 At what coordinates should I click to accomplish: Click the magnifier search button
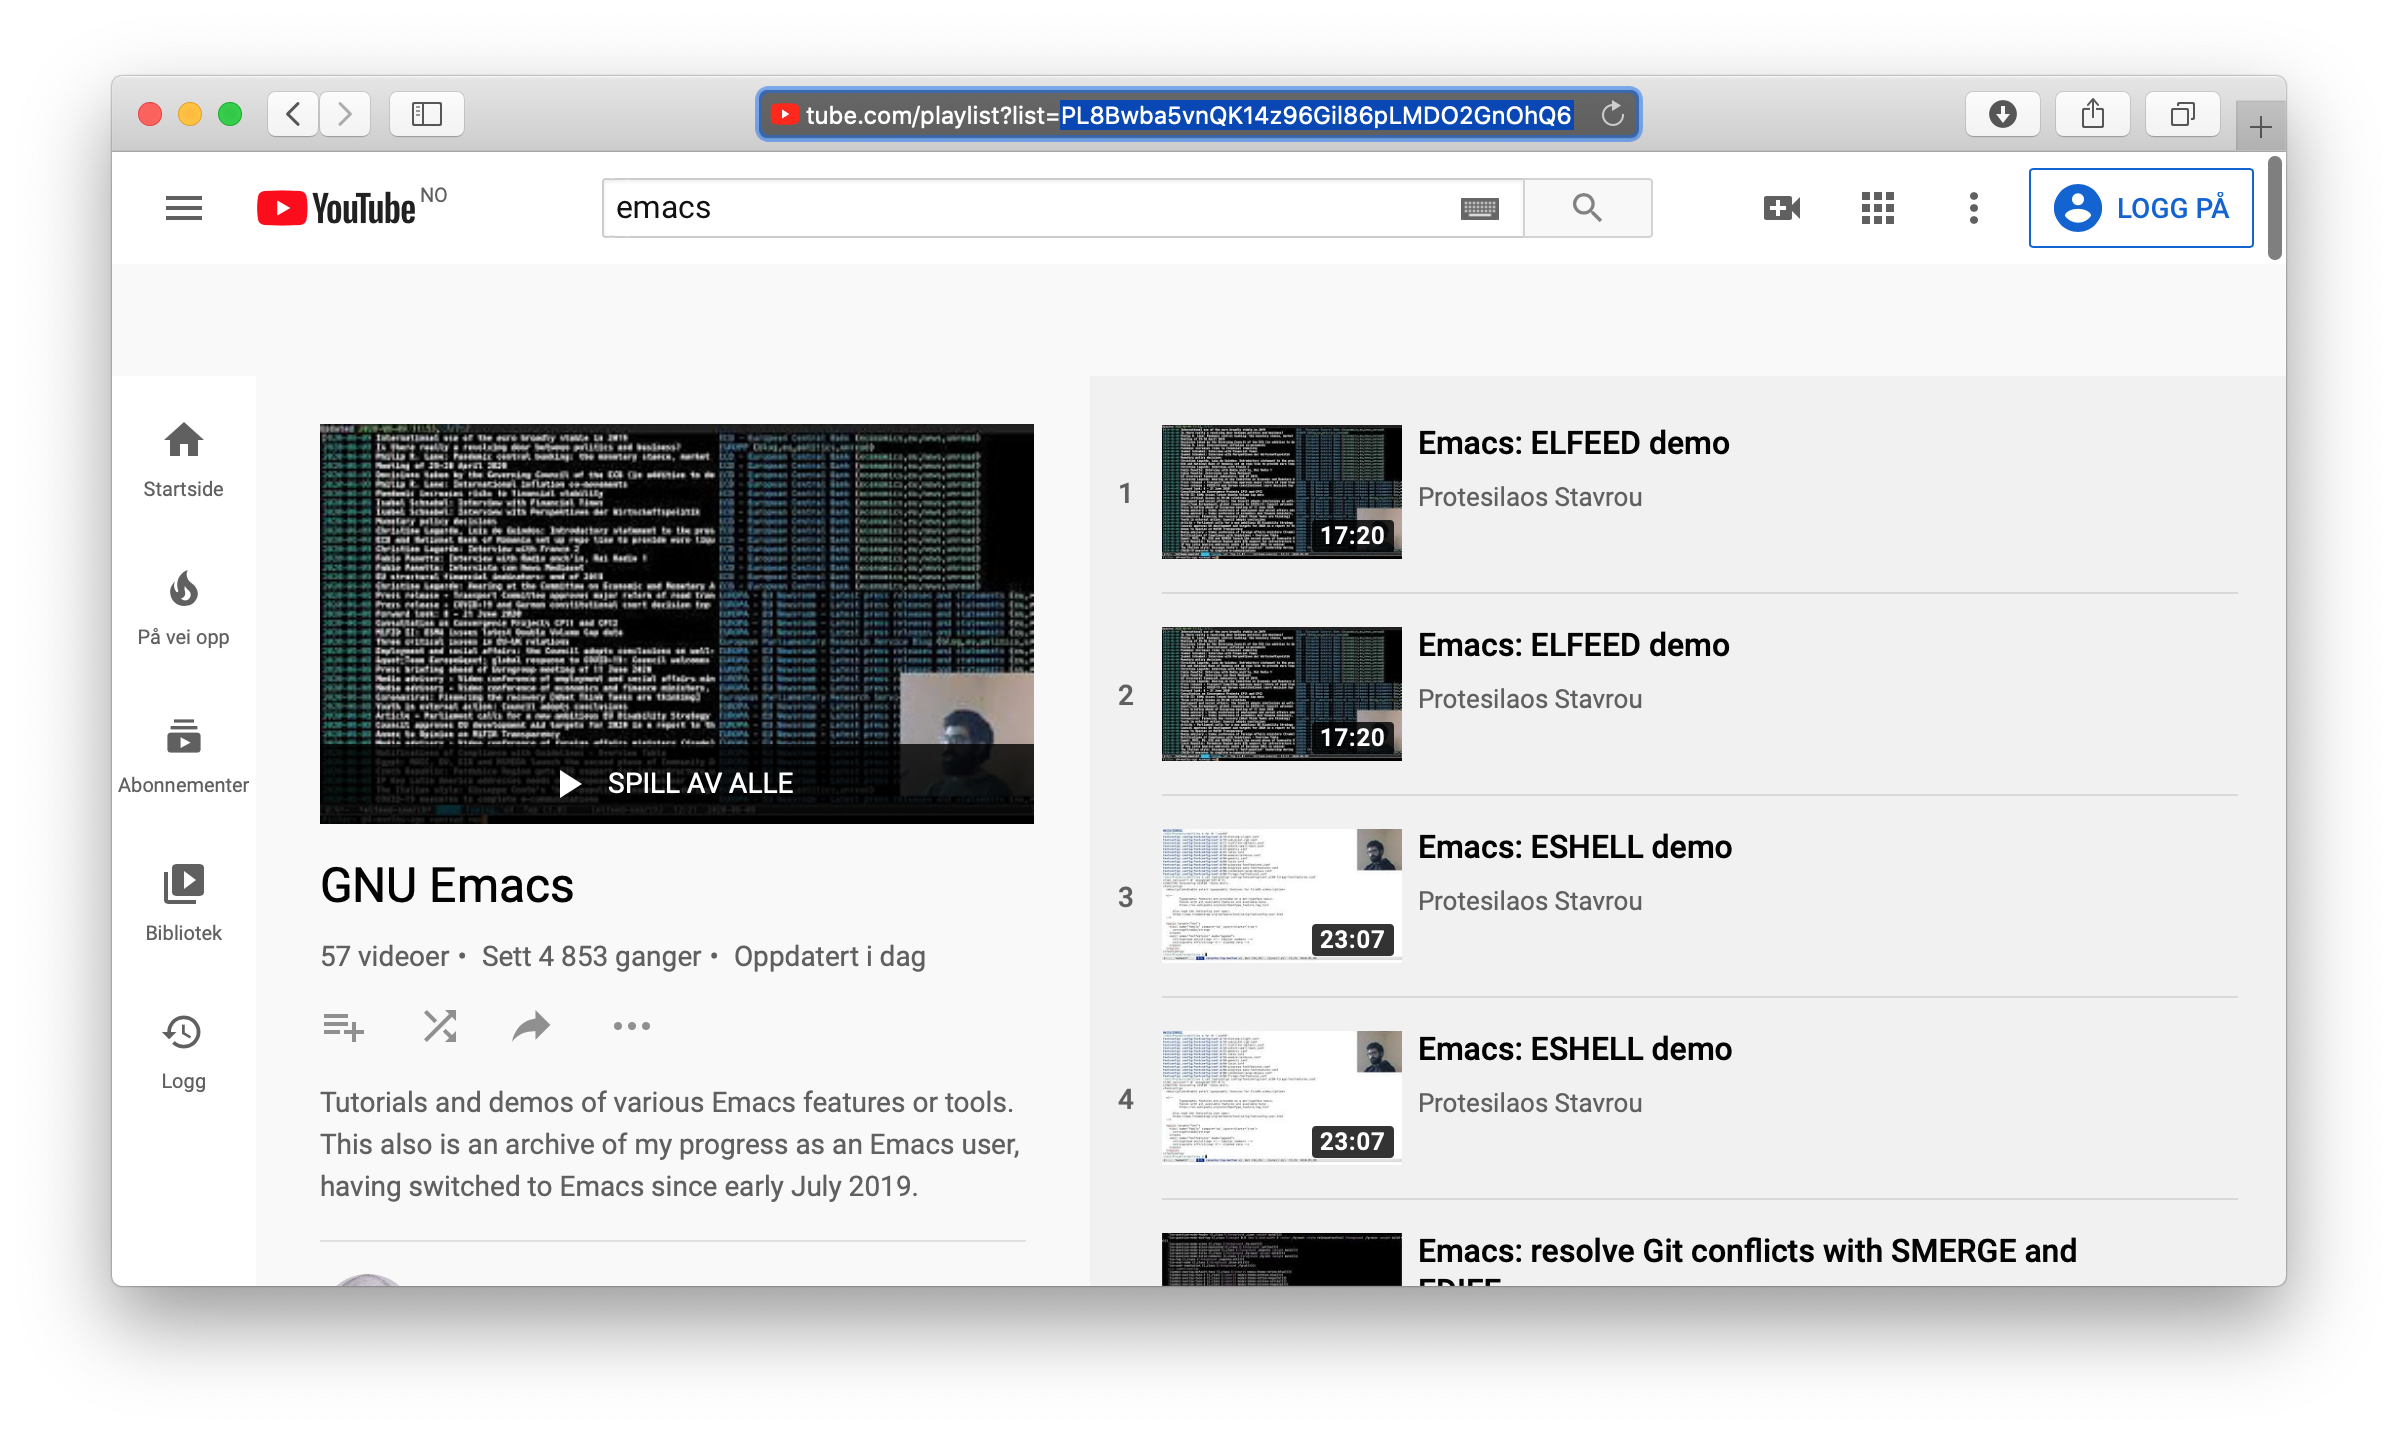(x=1587, y=208)
